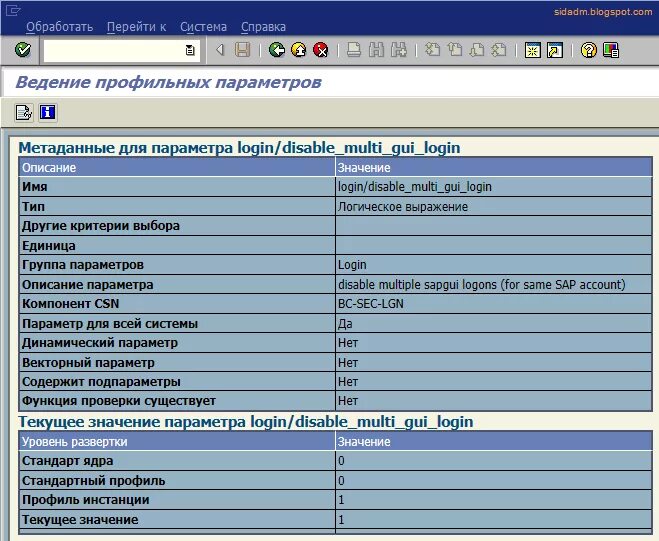The width and height of the screenshot is (659, 541).
Task: Click the Create New Session icon
Action: 532,50
